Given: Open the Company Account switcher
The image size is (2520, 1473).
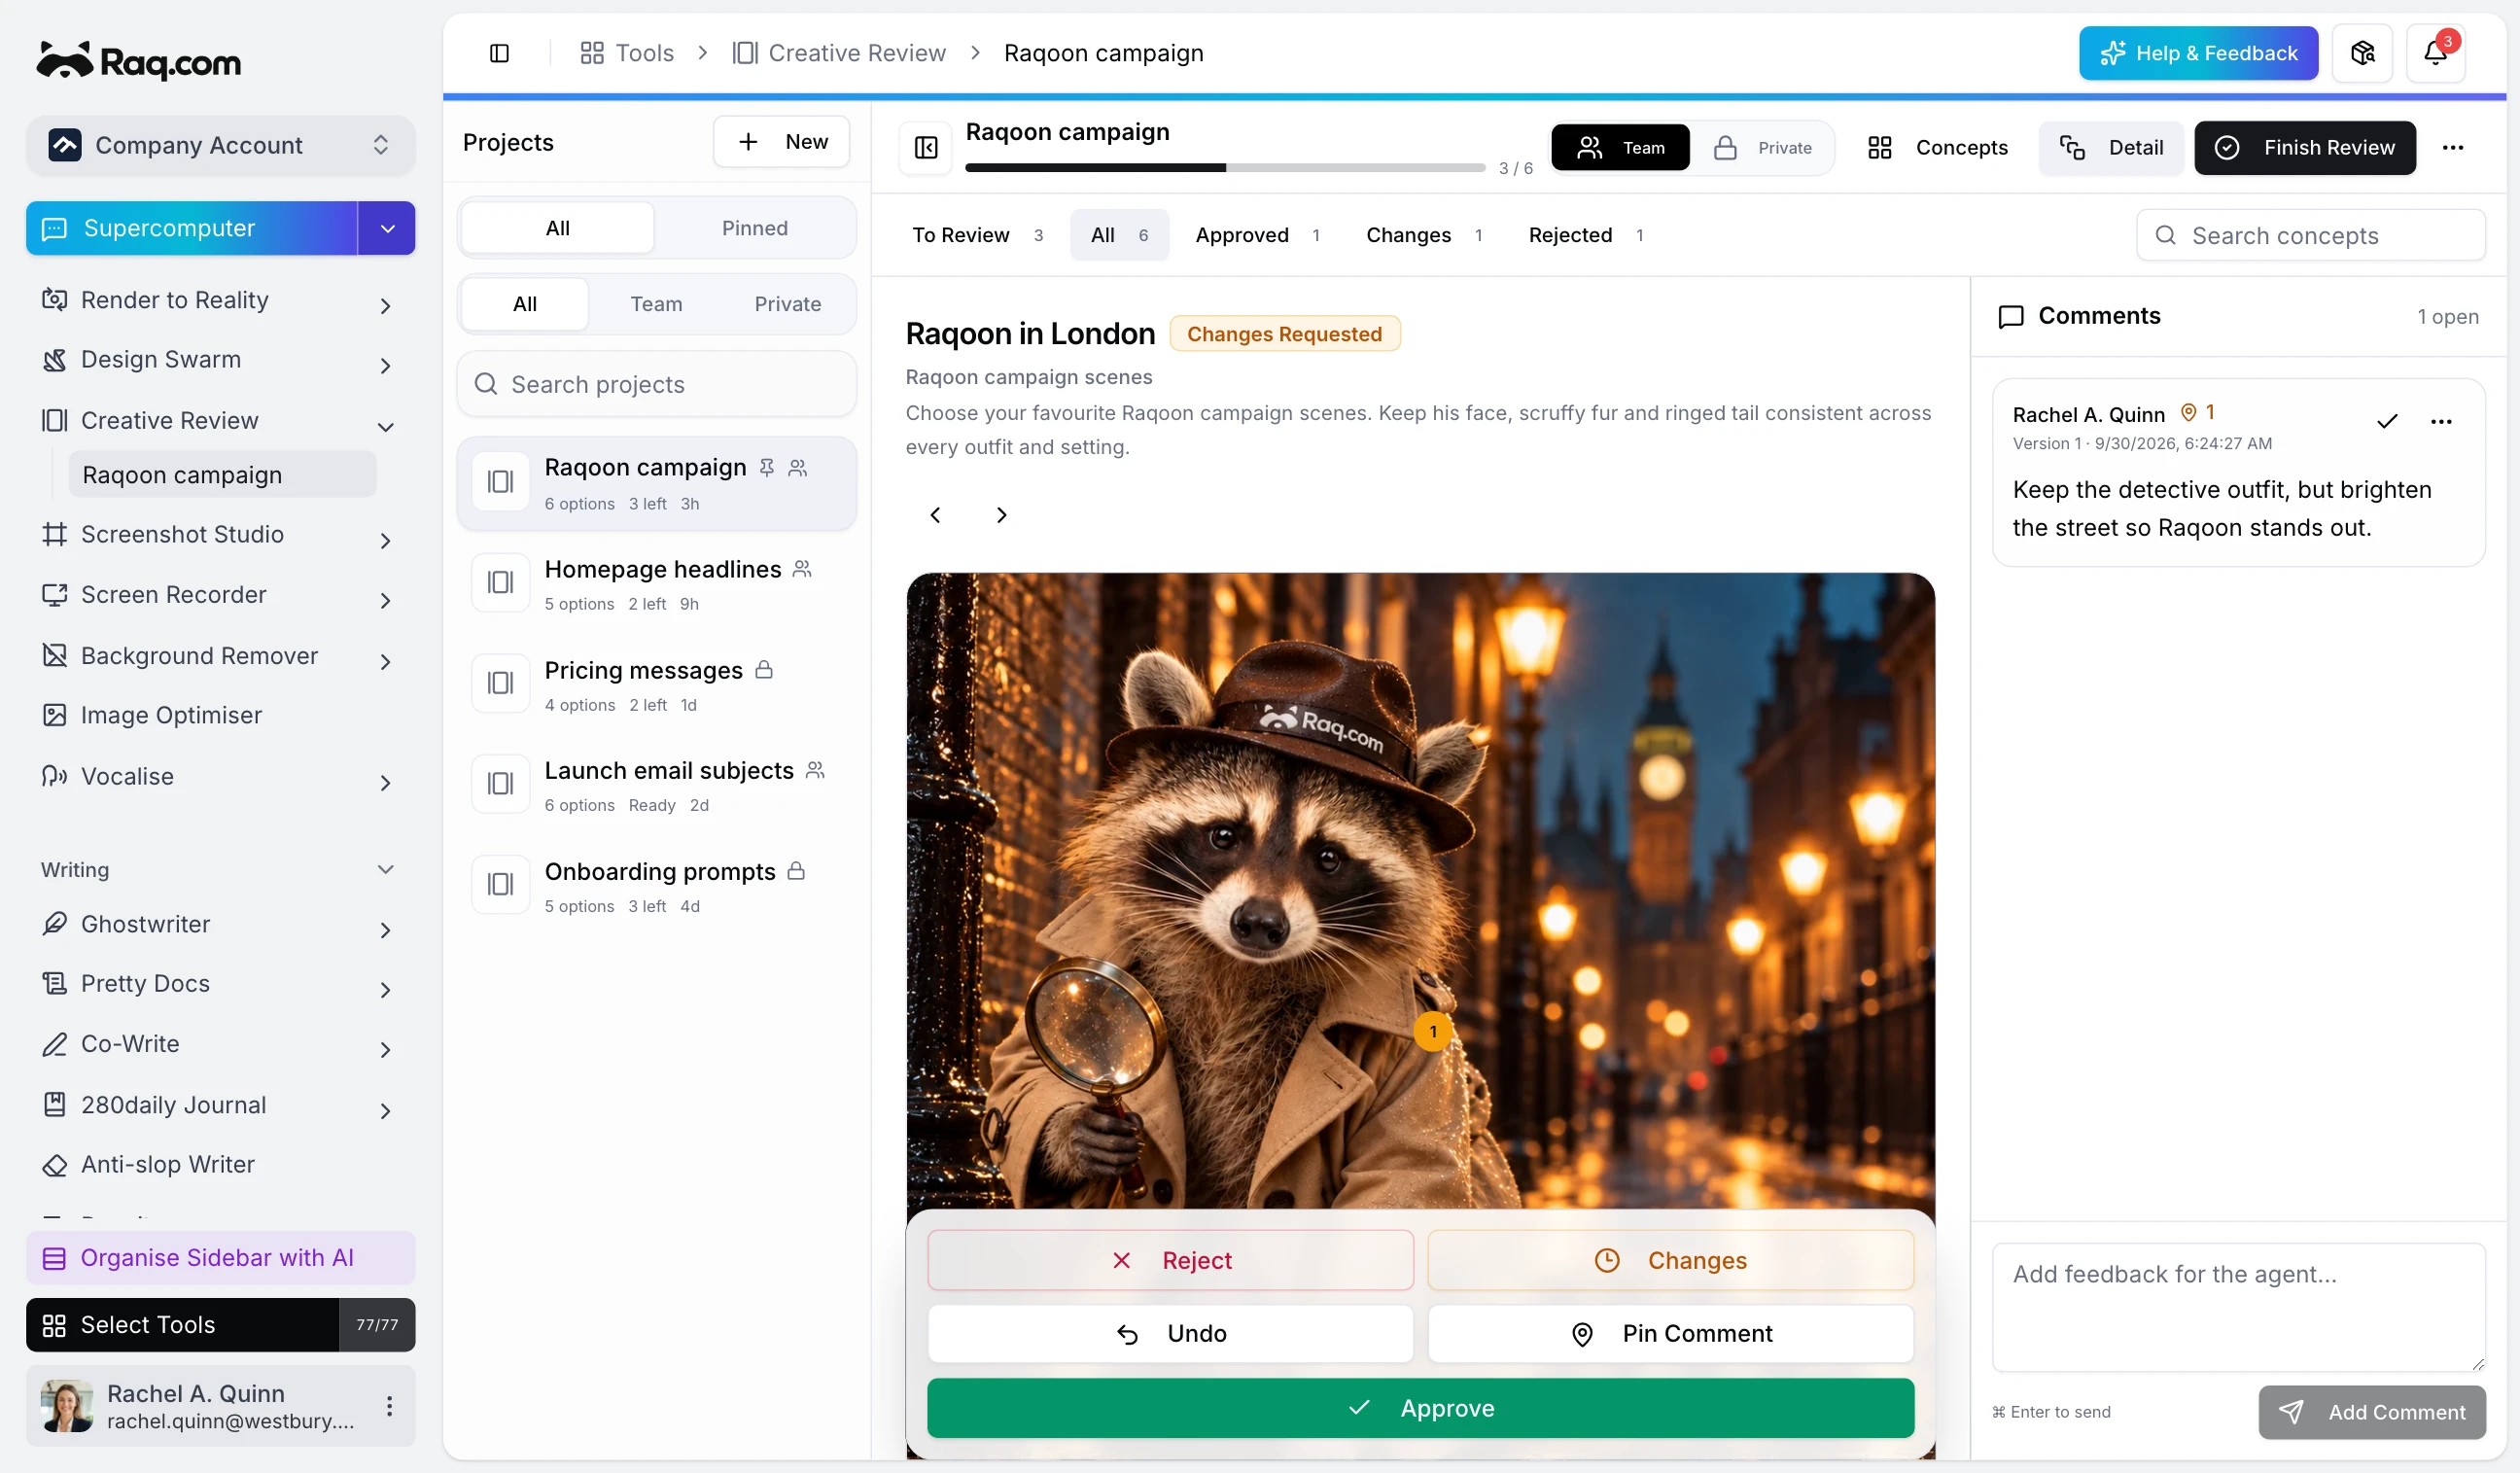Looking at the screenshot, I should pyautogui.click(x=220, y=146).
